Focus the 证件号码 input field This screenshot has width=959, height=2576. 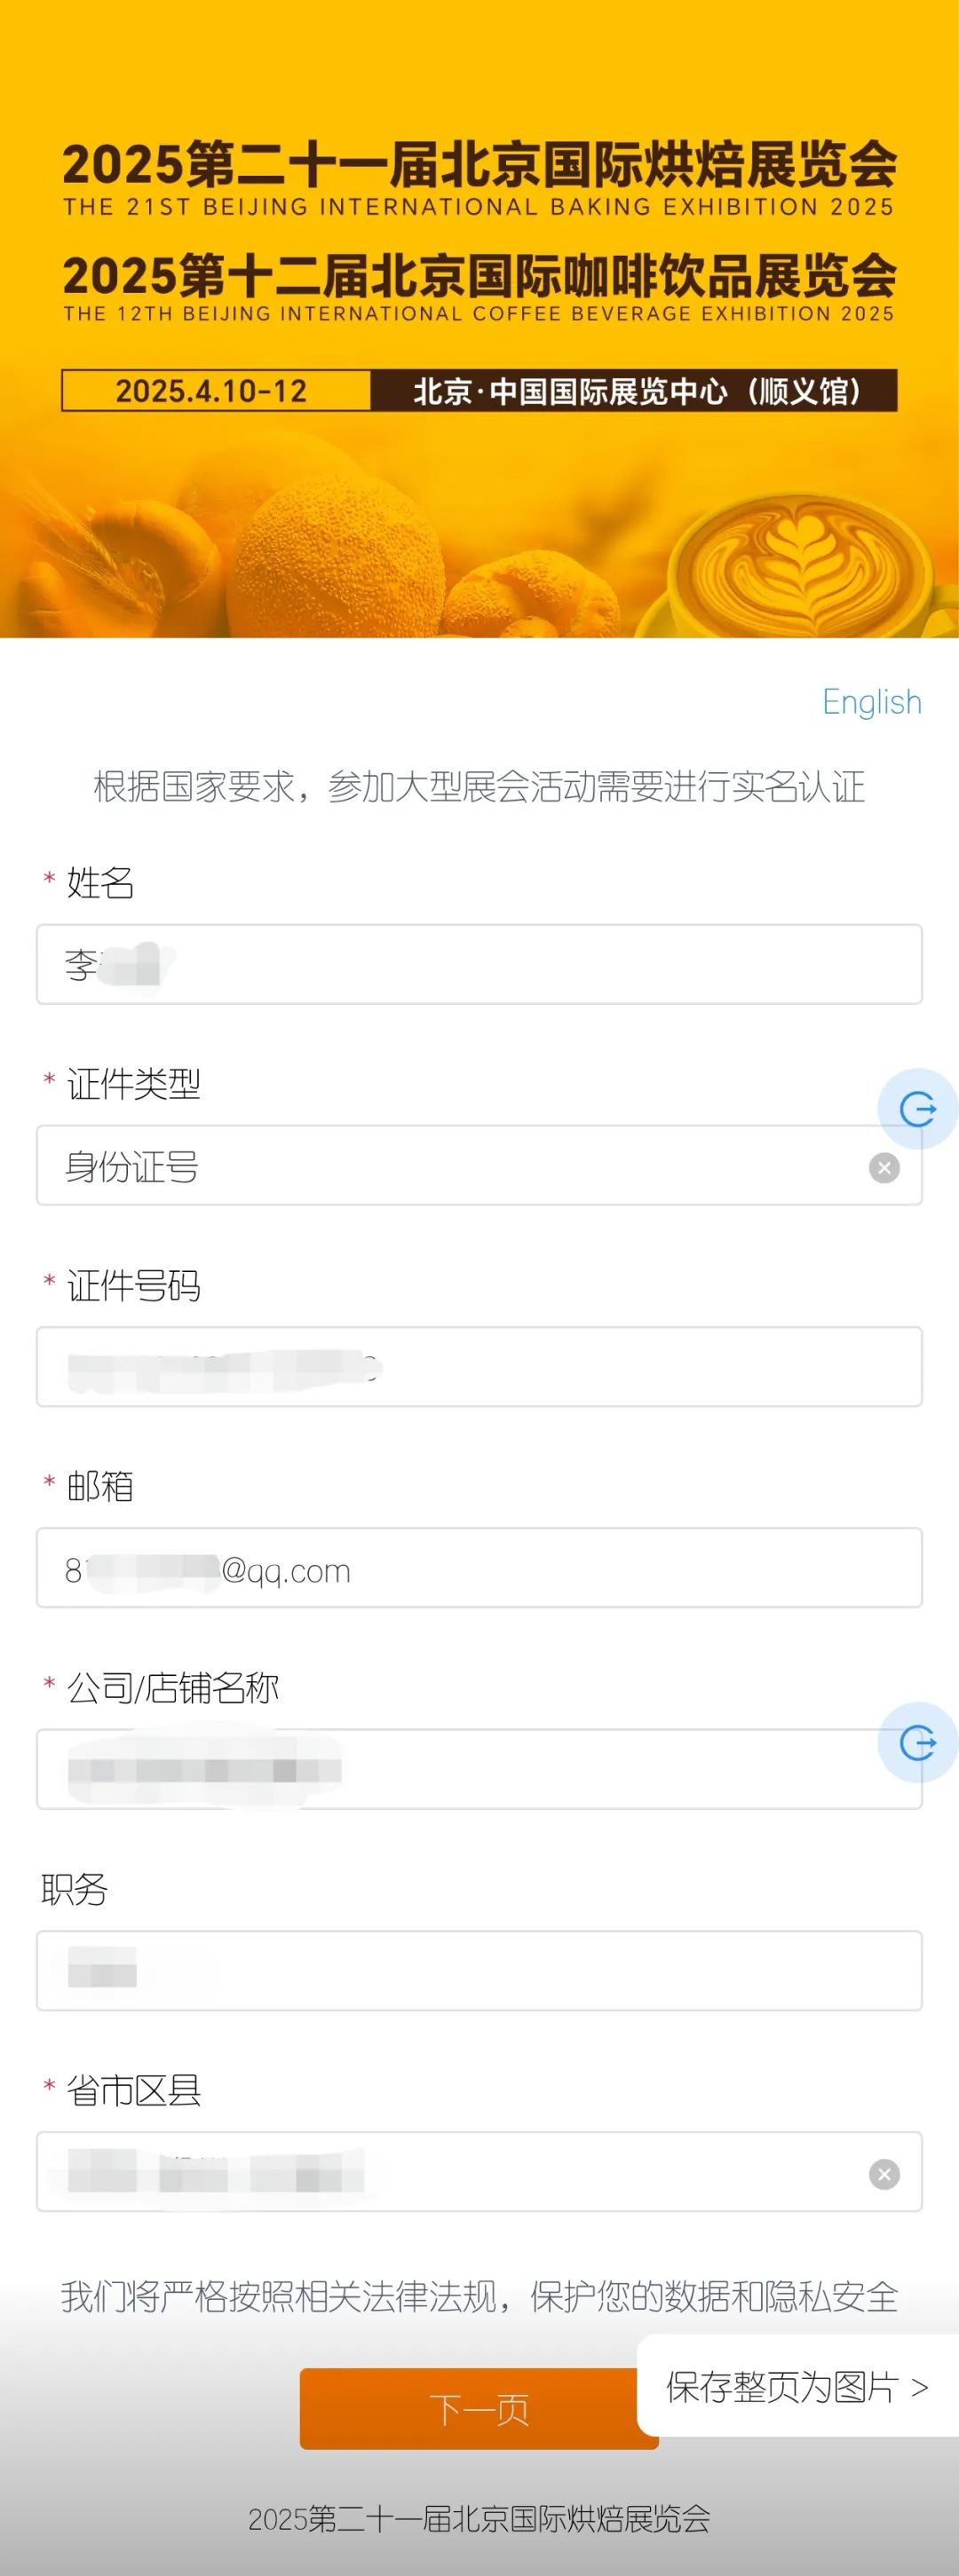pyautogui.click(x=479, y=1367)
